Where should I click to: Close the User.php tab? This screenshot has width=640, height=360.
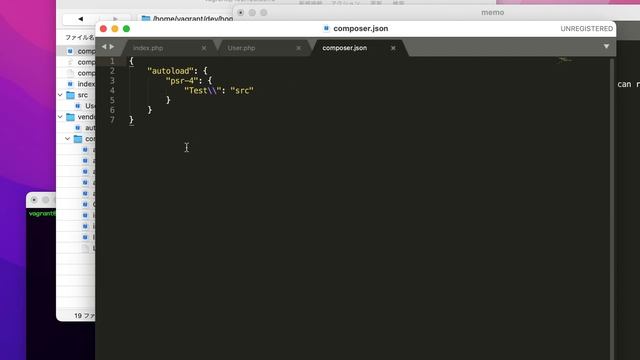pos(298,48)
